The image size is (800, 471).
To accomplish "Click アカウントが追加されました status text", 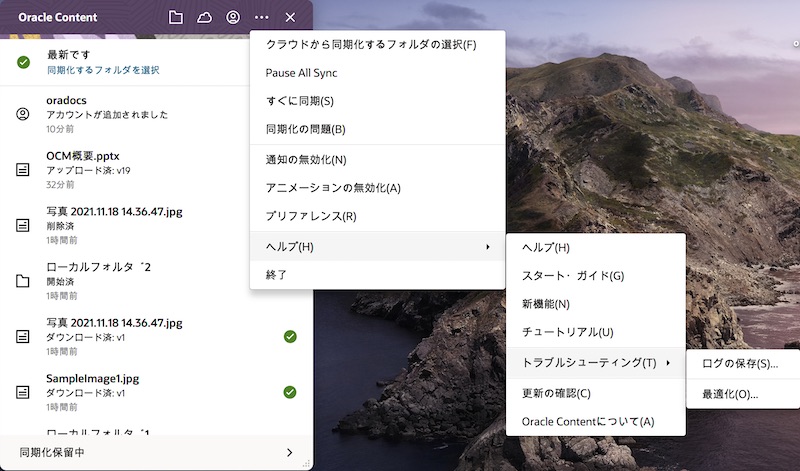I will 107,115.
